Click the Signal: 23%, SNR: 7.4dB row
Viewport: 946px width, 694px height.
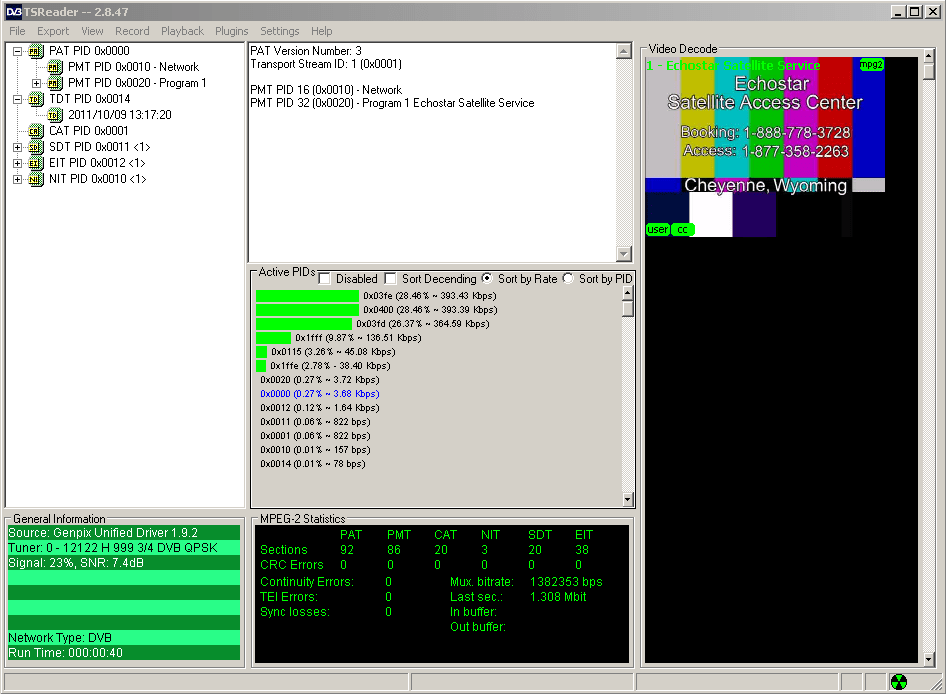[124, 563]
